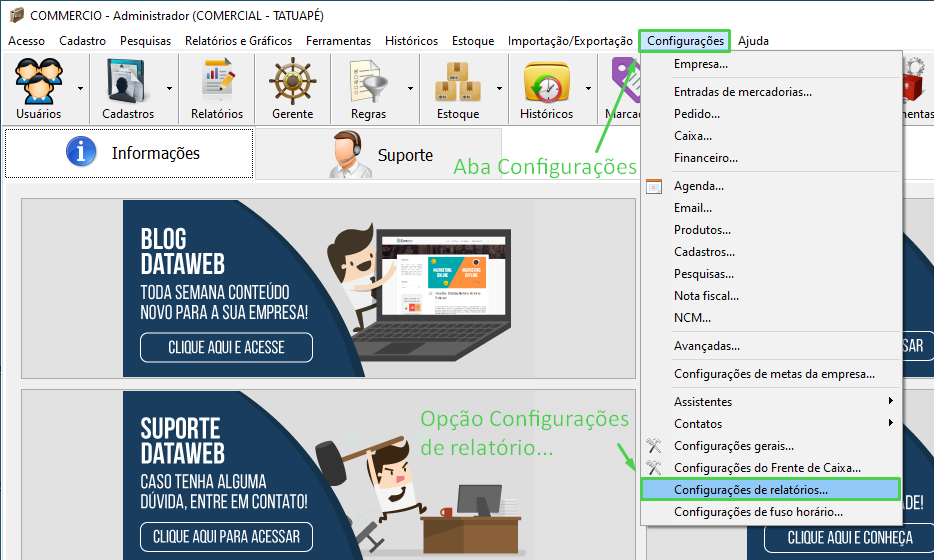Click tools icon beside Configurações gerais
The width and height of the screenshot is (934, 560).
click(x=653, y=446)
